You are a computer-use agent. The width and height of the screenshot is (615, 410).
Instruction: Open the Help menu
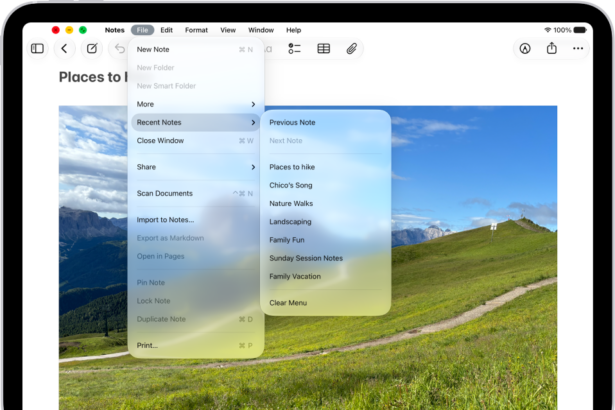pos(293,30)
